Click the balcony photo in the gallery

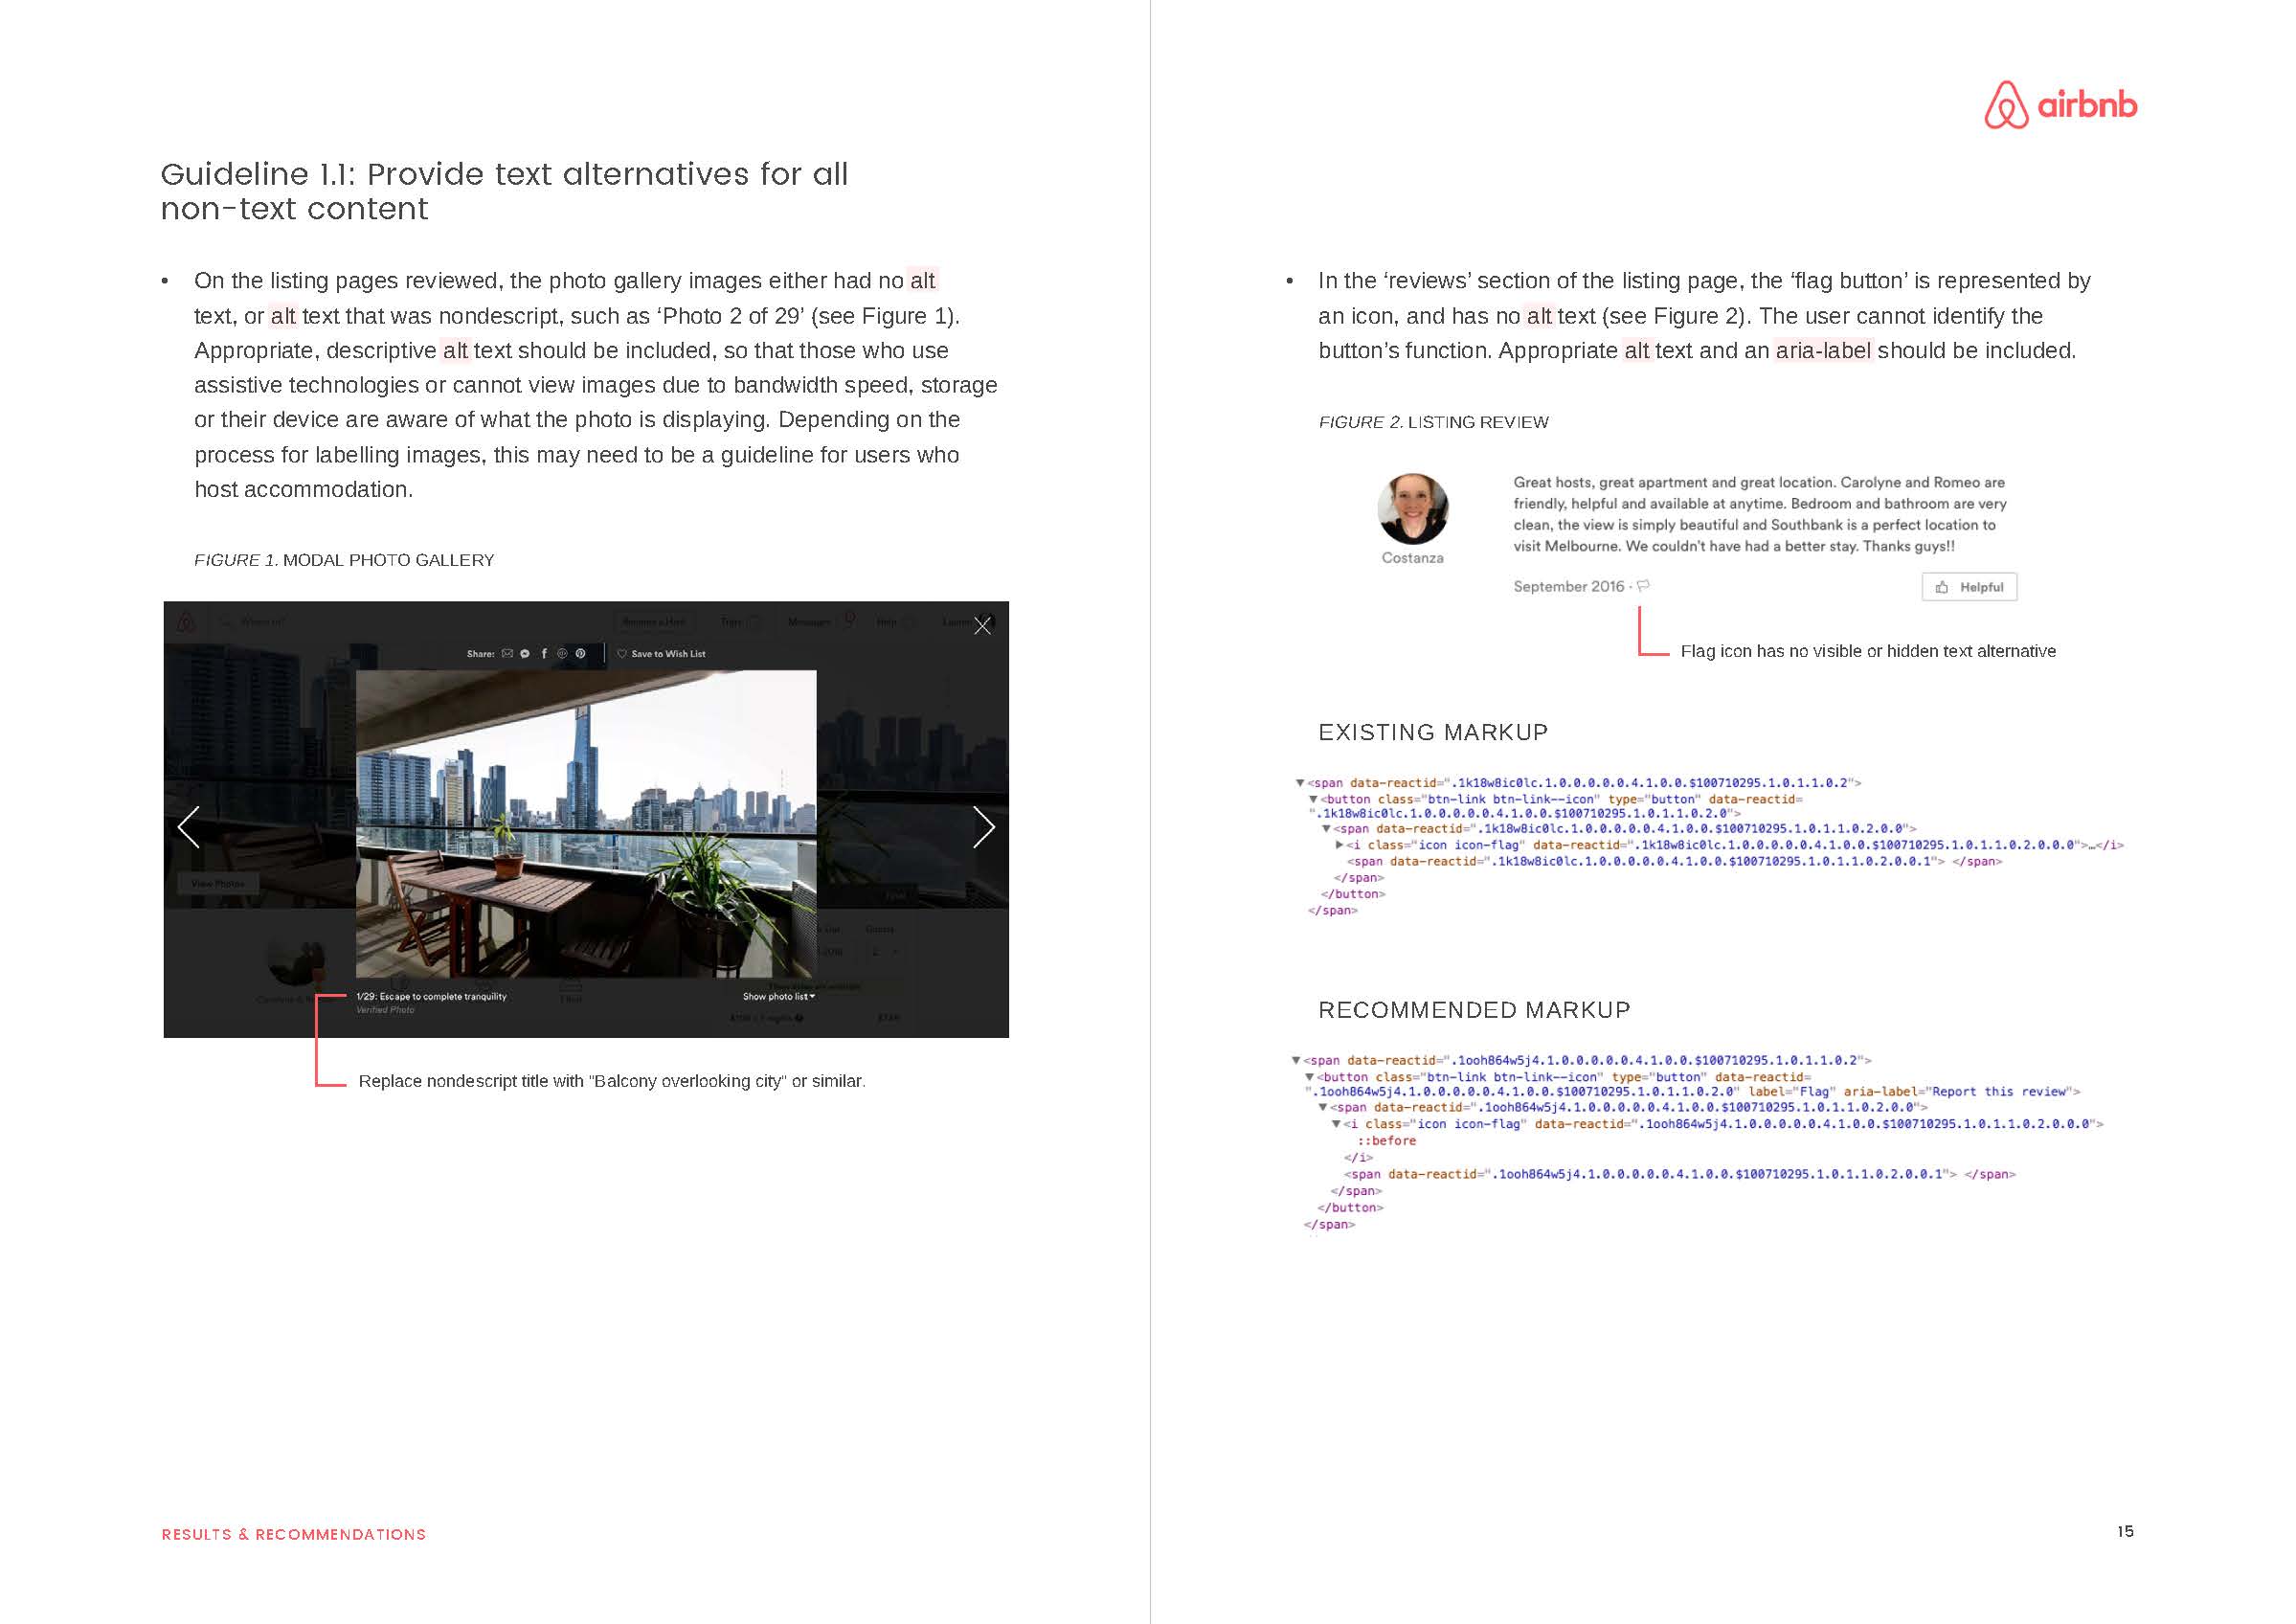click(x=586, y=824)
